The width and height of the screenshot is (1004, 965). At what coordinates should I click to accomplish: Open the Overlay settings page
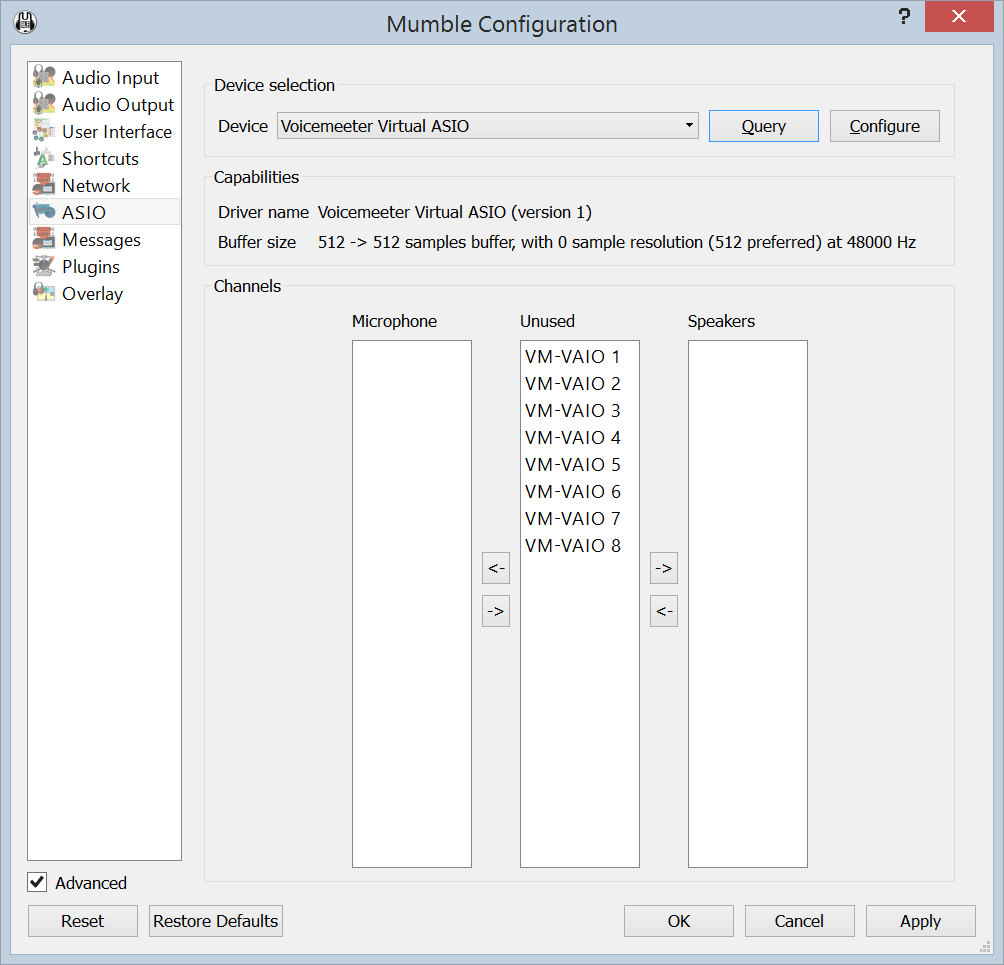click(104, 293)
